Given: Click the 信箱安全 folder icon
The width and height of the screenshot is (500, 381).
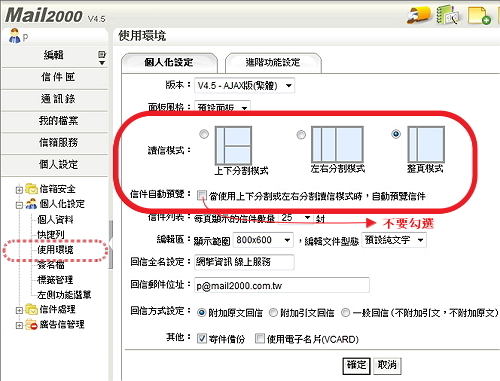Looking at the screenshot, I should tap(31, 189).
